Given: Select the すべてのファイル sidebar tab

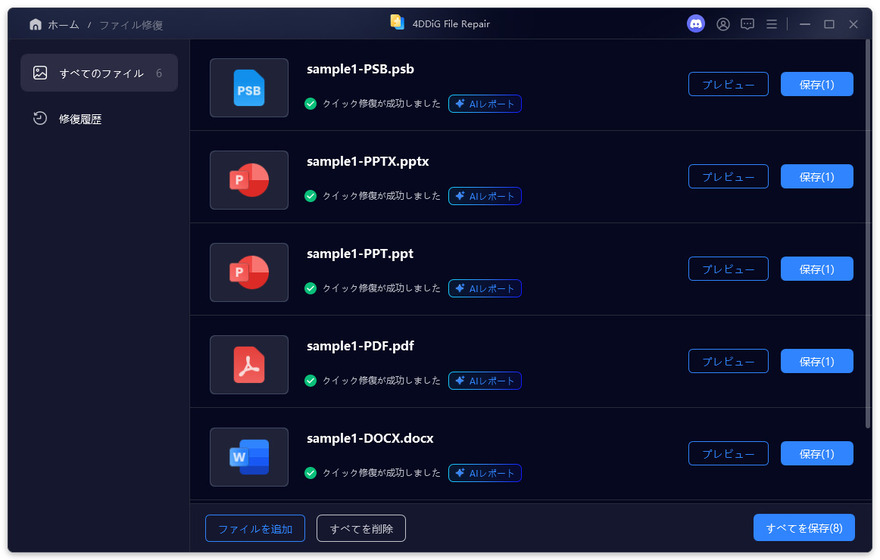Looking at the screenshot, I should (x=99, y=73).
